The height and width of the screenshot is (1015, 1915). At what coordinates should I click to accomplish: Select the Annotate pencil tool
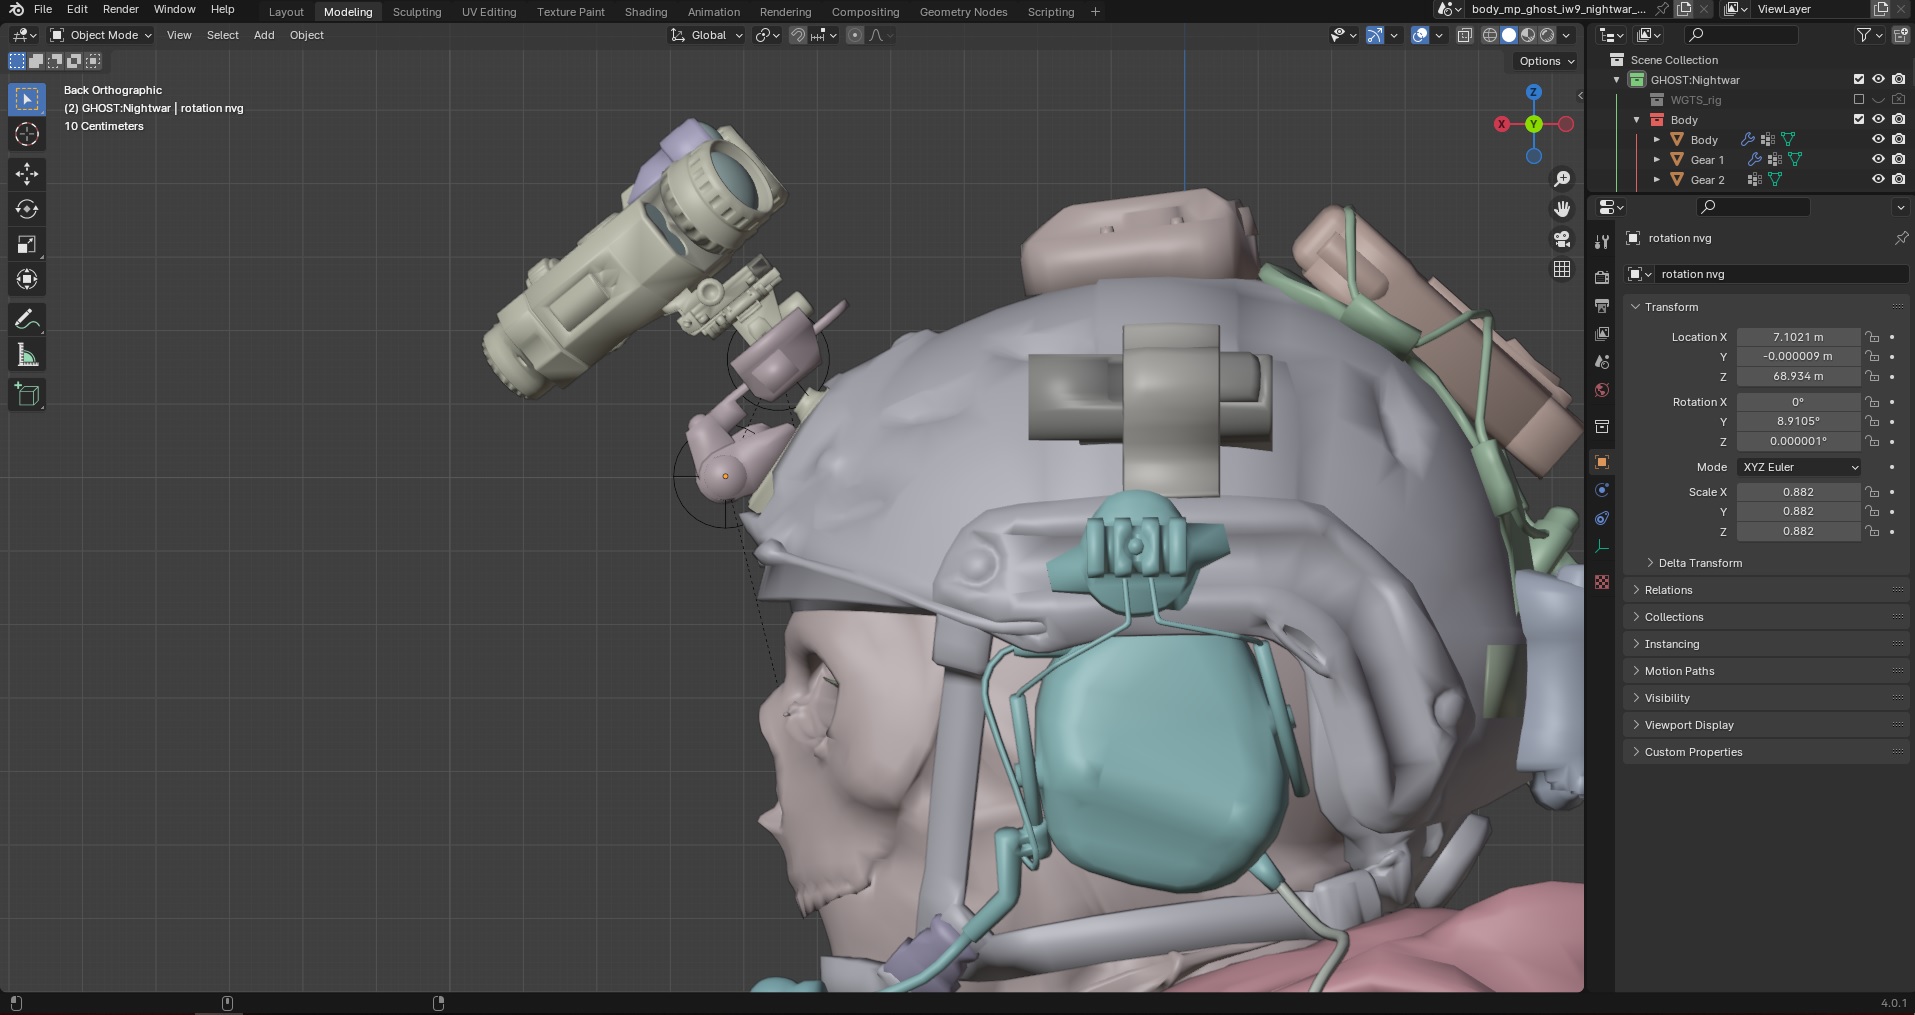(x=27, y=320)
